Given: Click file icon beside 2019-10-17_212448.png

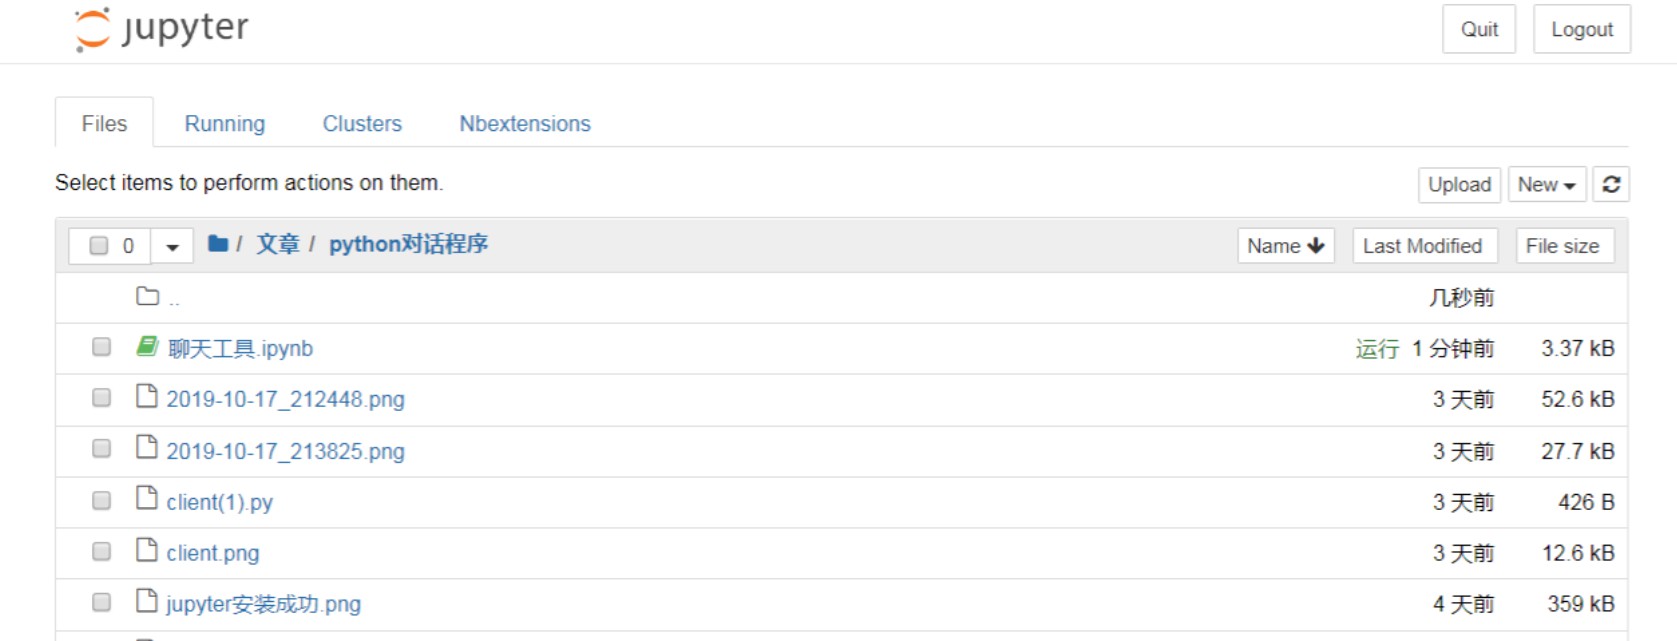Looking at the screenshot, I should (x=147, y=396).
